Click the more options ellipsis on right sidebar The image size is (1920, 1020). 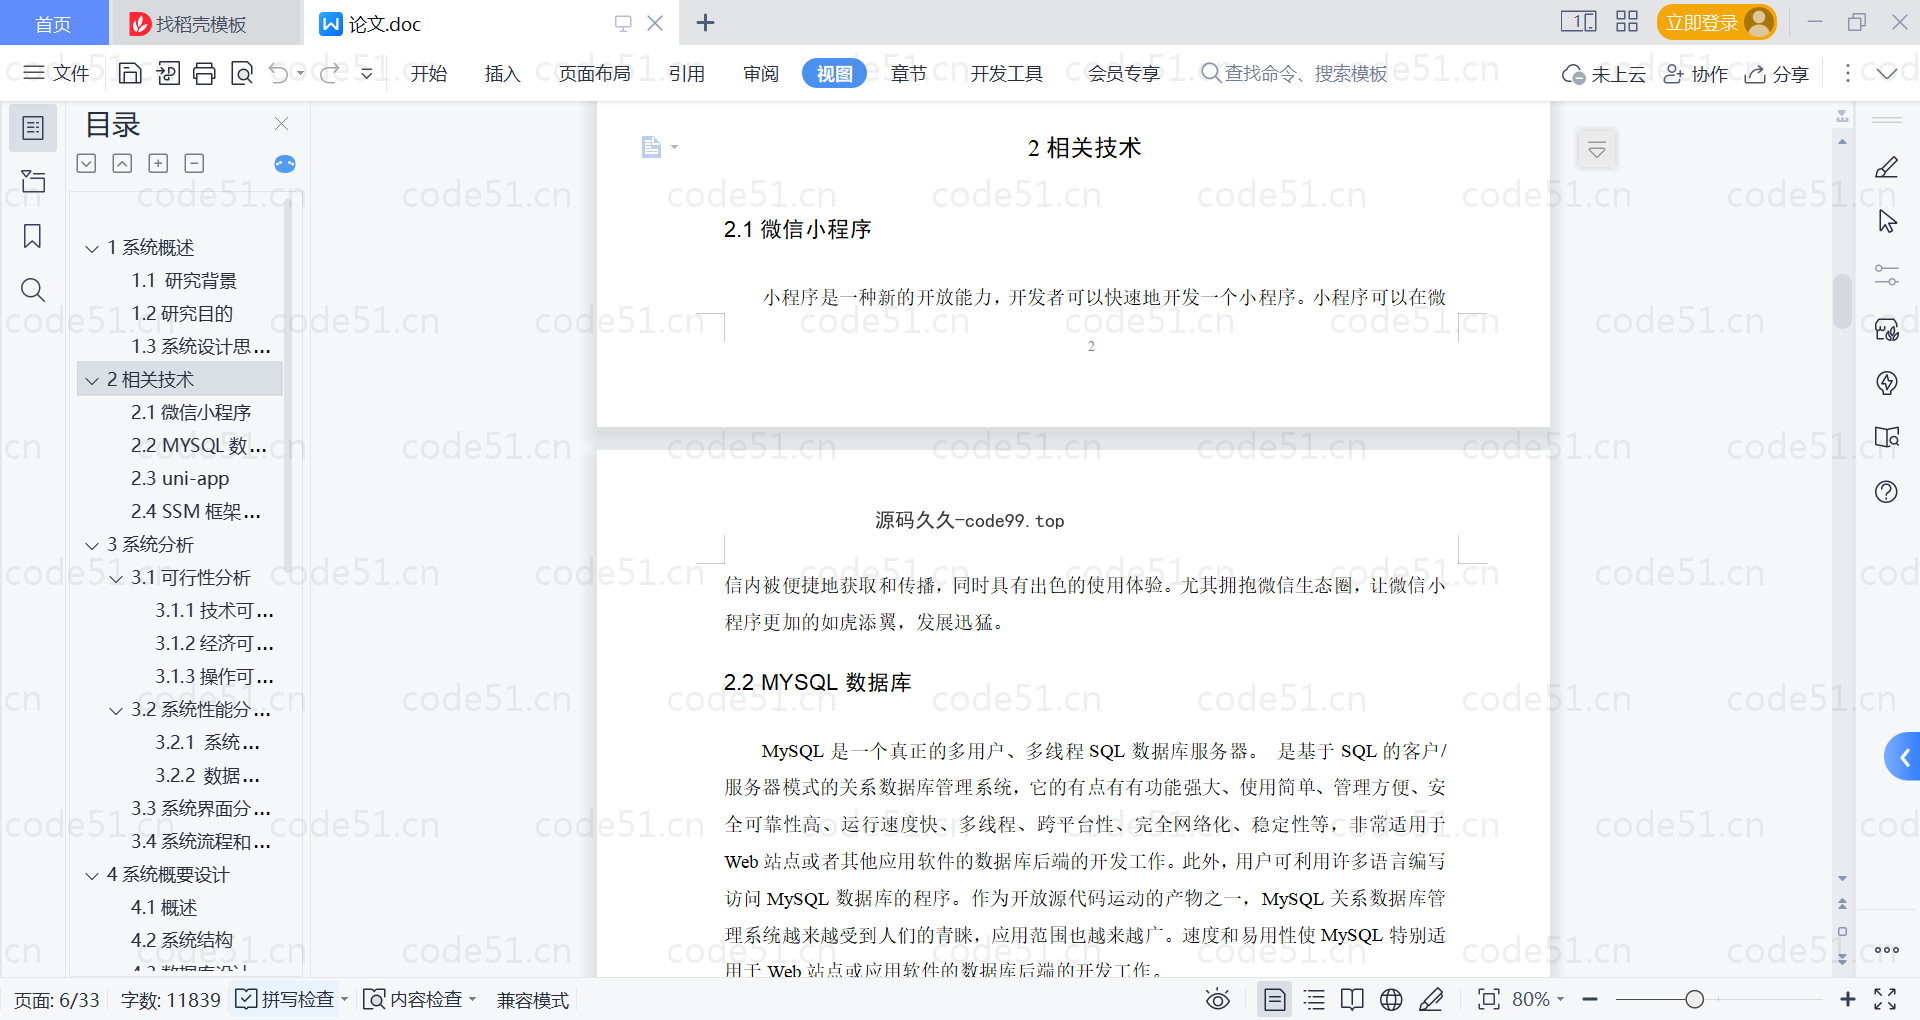[1887, 950]
